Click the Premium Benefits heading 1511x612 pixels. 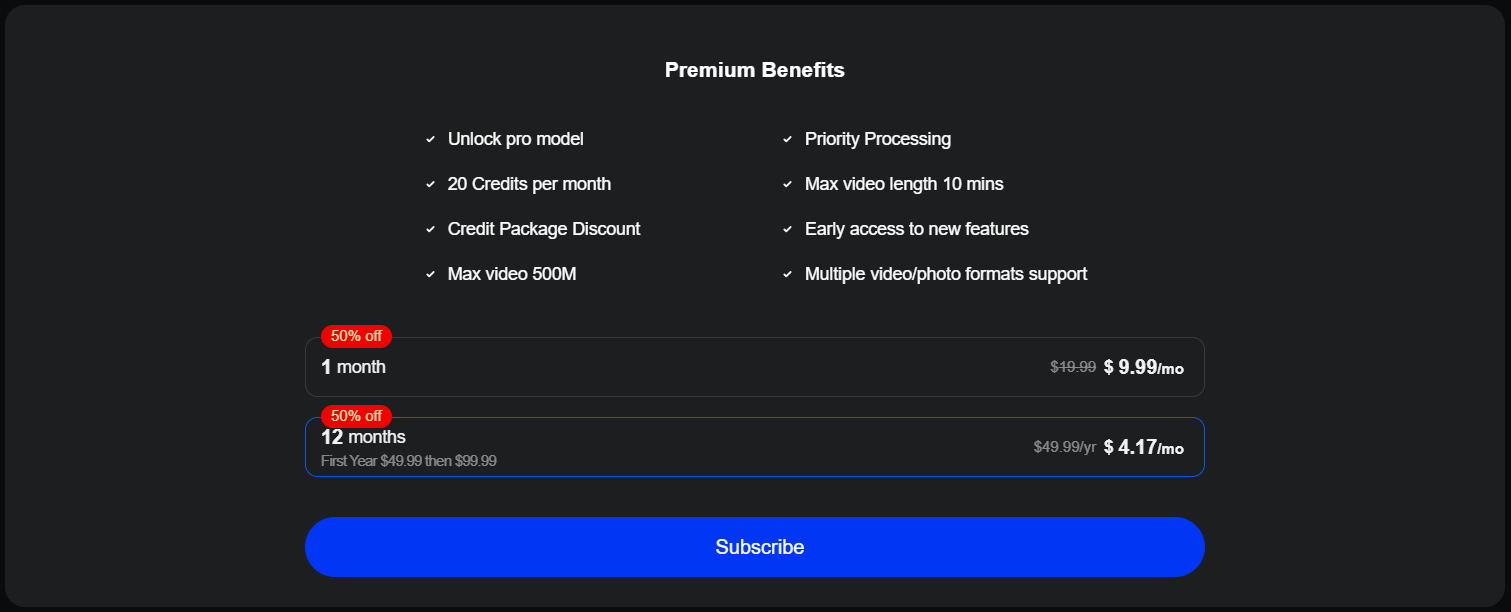pos(755,70)
